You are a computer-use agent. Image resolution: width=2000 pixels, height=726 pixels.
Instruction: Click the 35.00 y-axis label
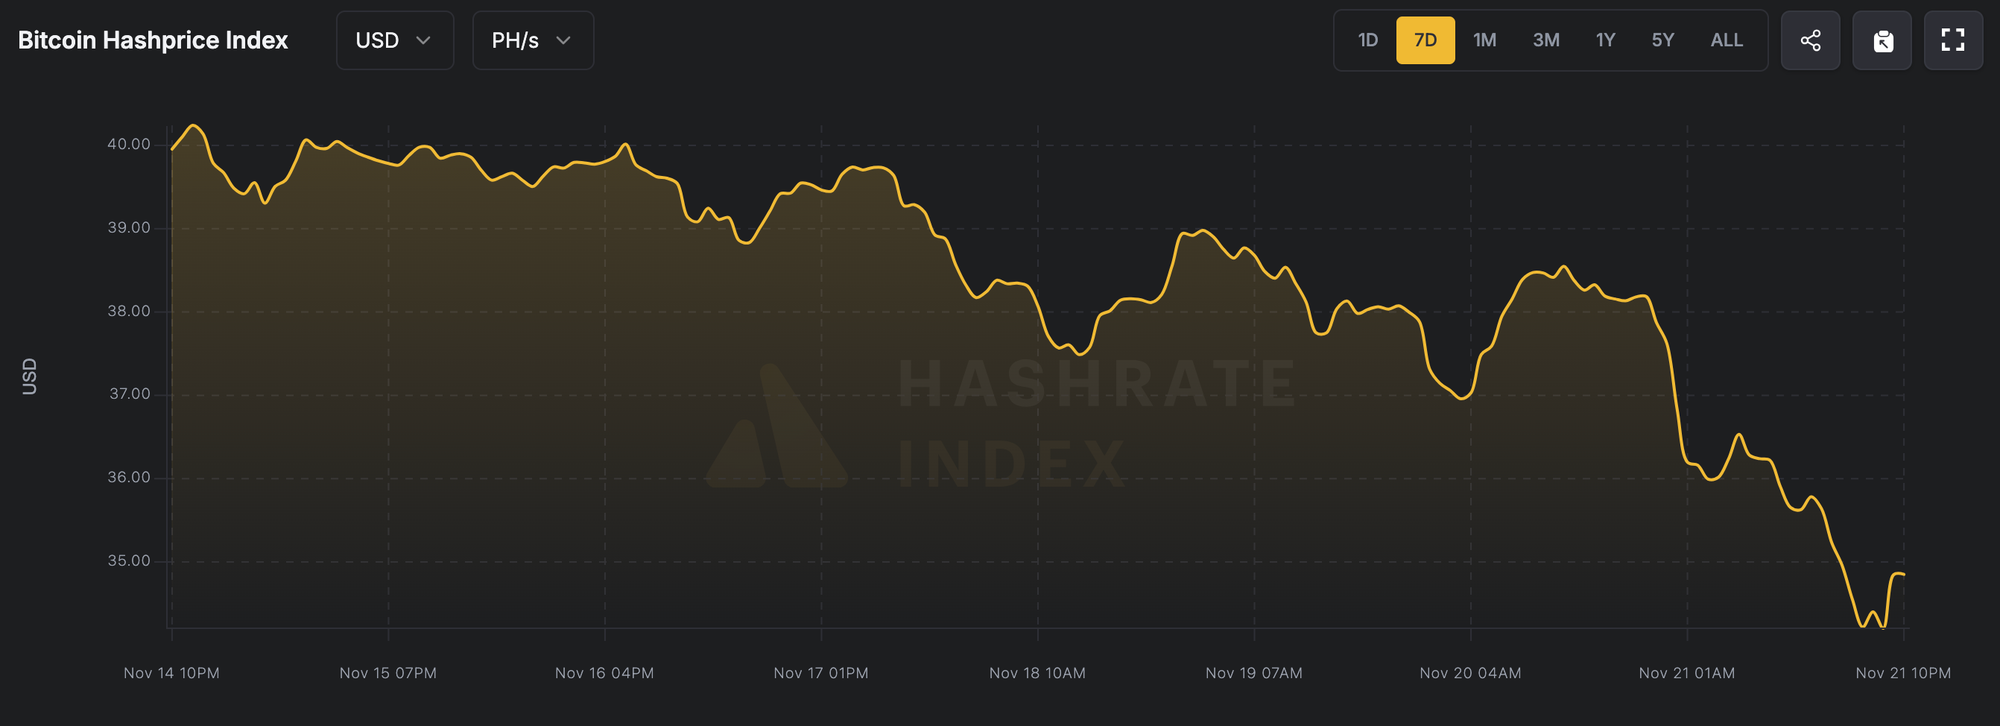[x=129, y=561]
